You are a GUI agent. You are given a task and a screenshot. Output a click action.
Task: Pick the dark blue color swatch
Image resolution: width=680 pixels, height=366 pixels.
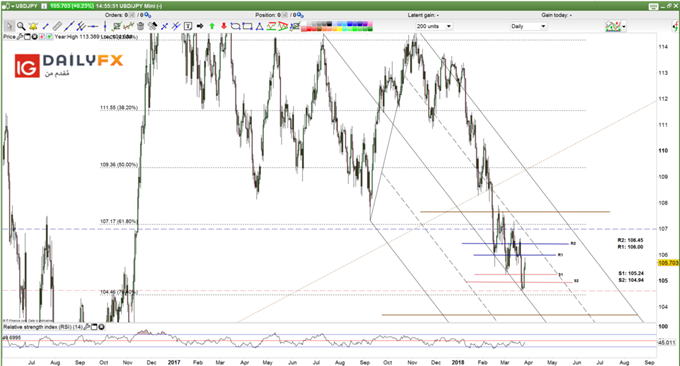tap(360, 23)
